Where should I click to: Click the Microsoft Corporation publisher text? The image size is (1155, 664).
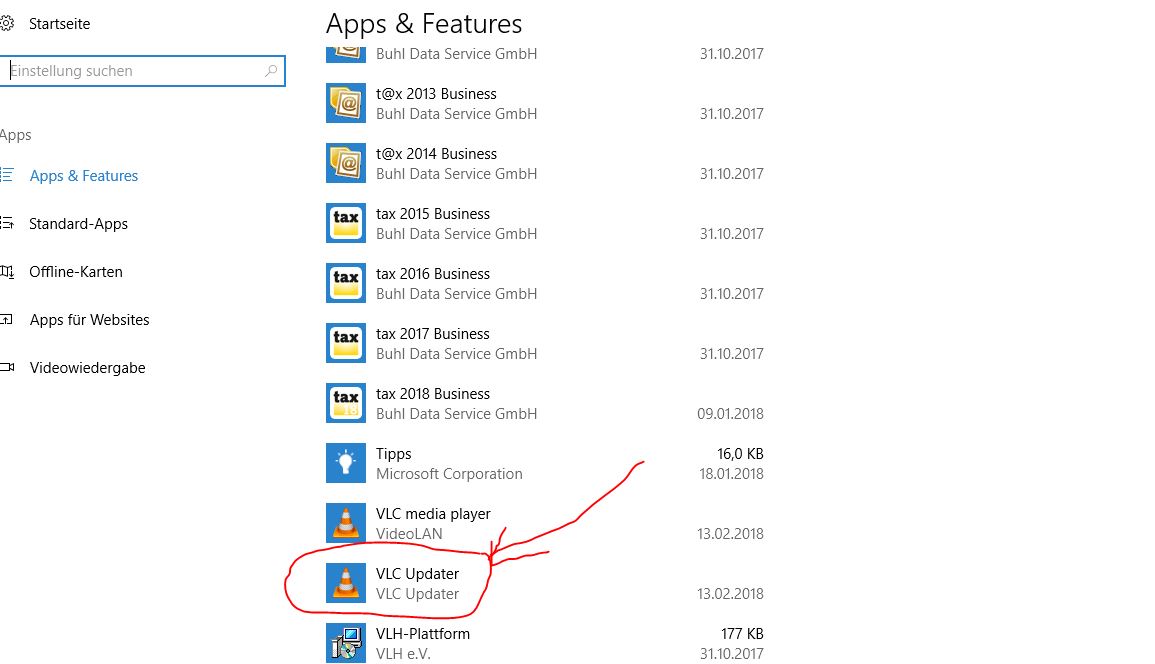pyautogui.click(x=449, y=474)
